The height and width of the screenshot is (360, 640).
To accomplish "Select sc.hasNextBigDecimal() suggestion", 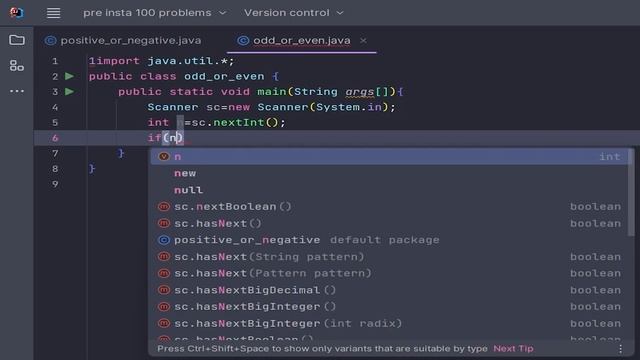I will point(390,290).
